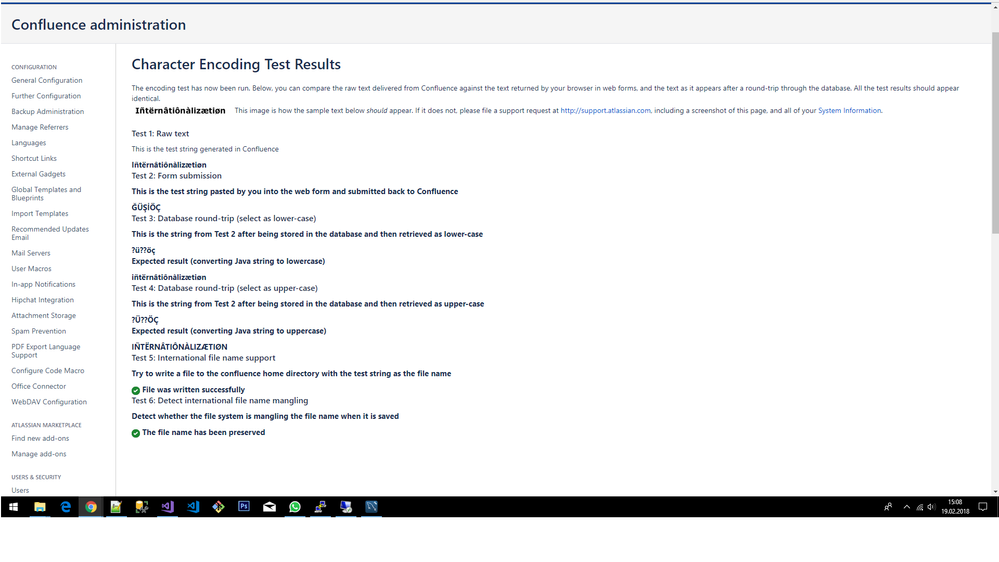Click green check beside 'File was written successfully'
The image size is (999, 562).
[136, 391]
